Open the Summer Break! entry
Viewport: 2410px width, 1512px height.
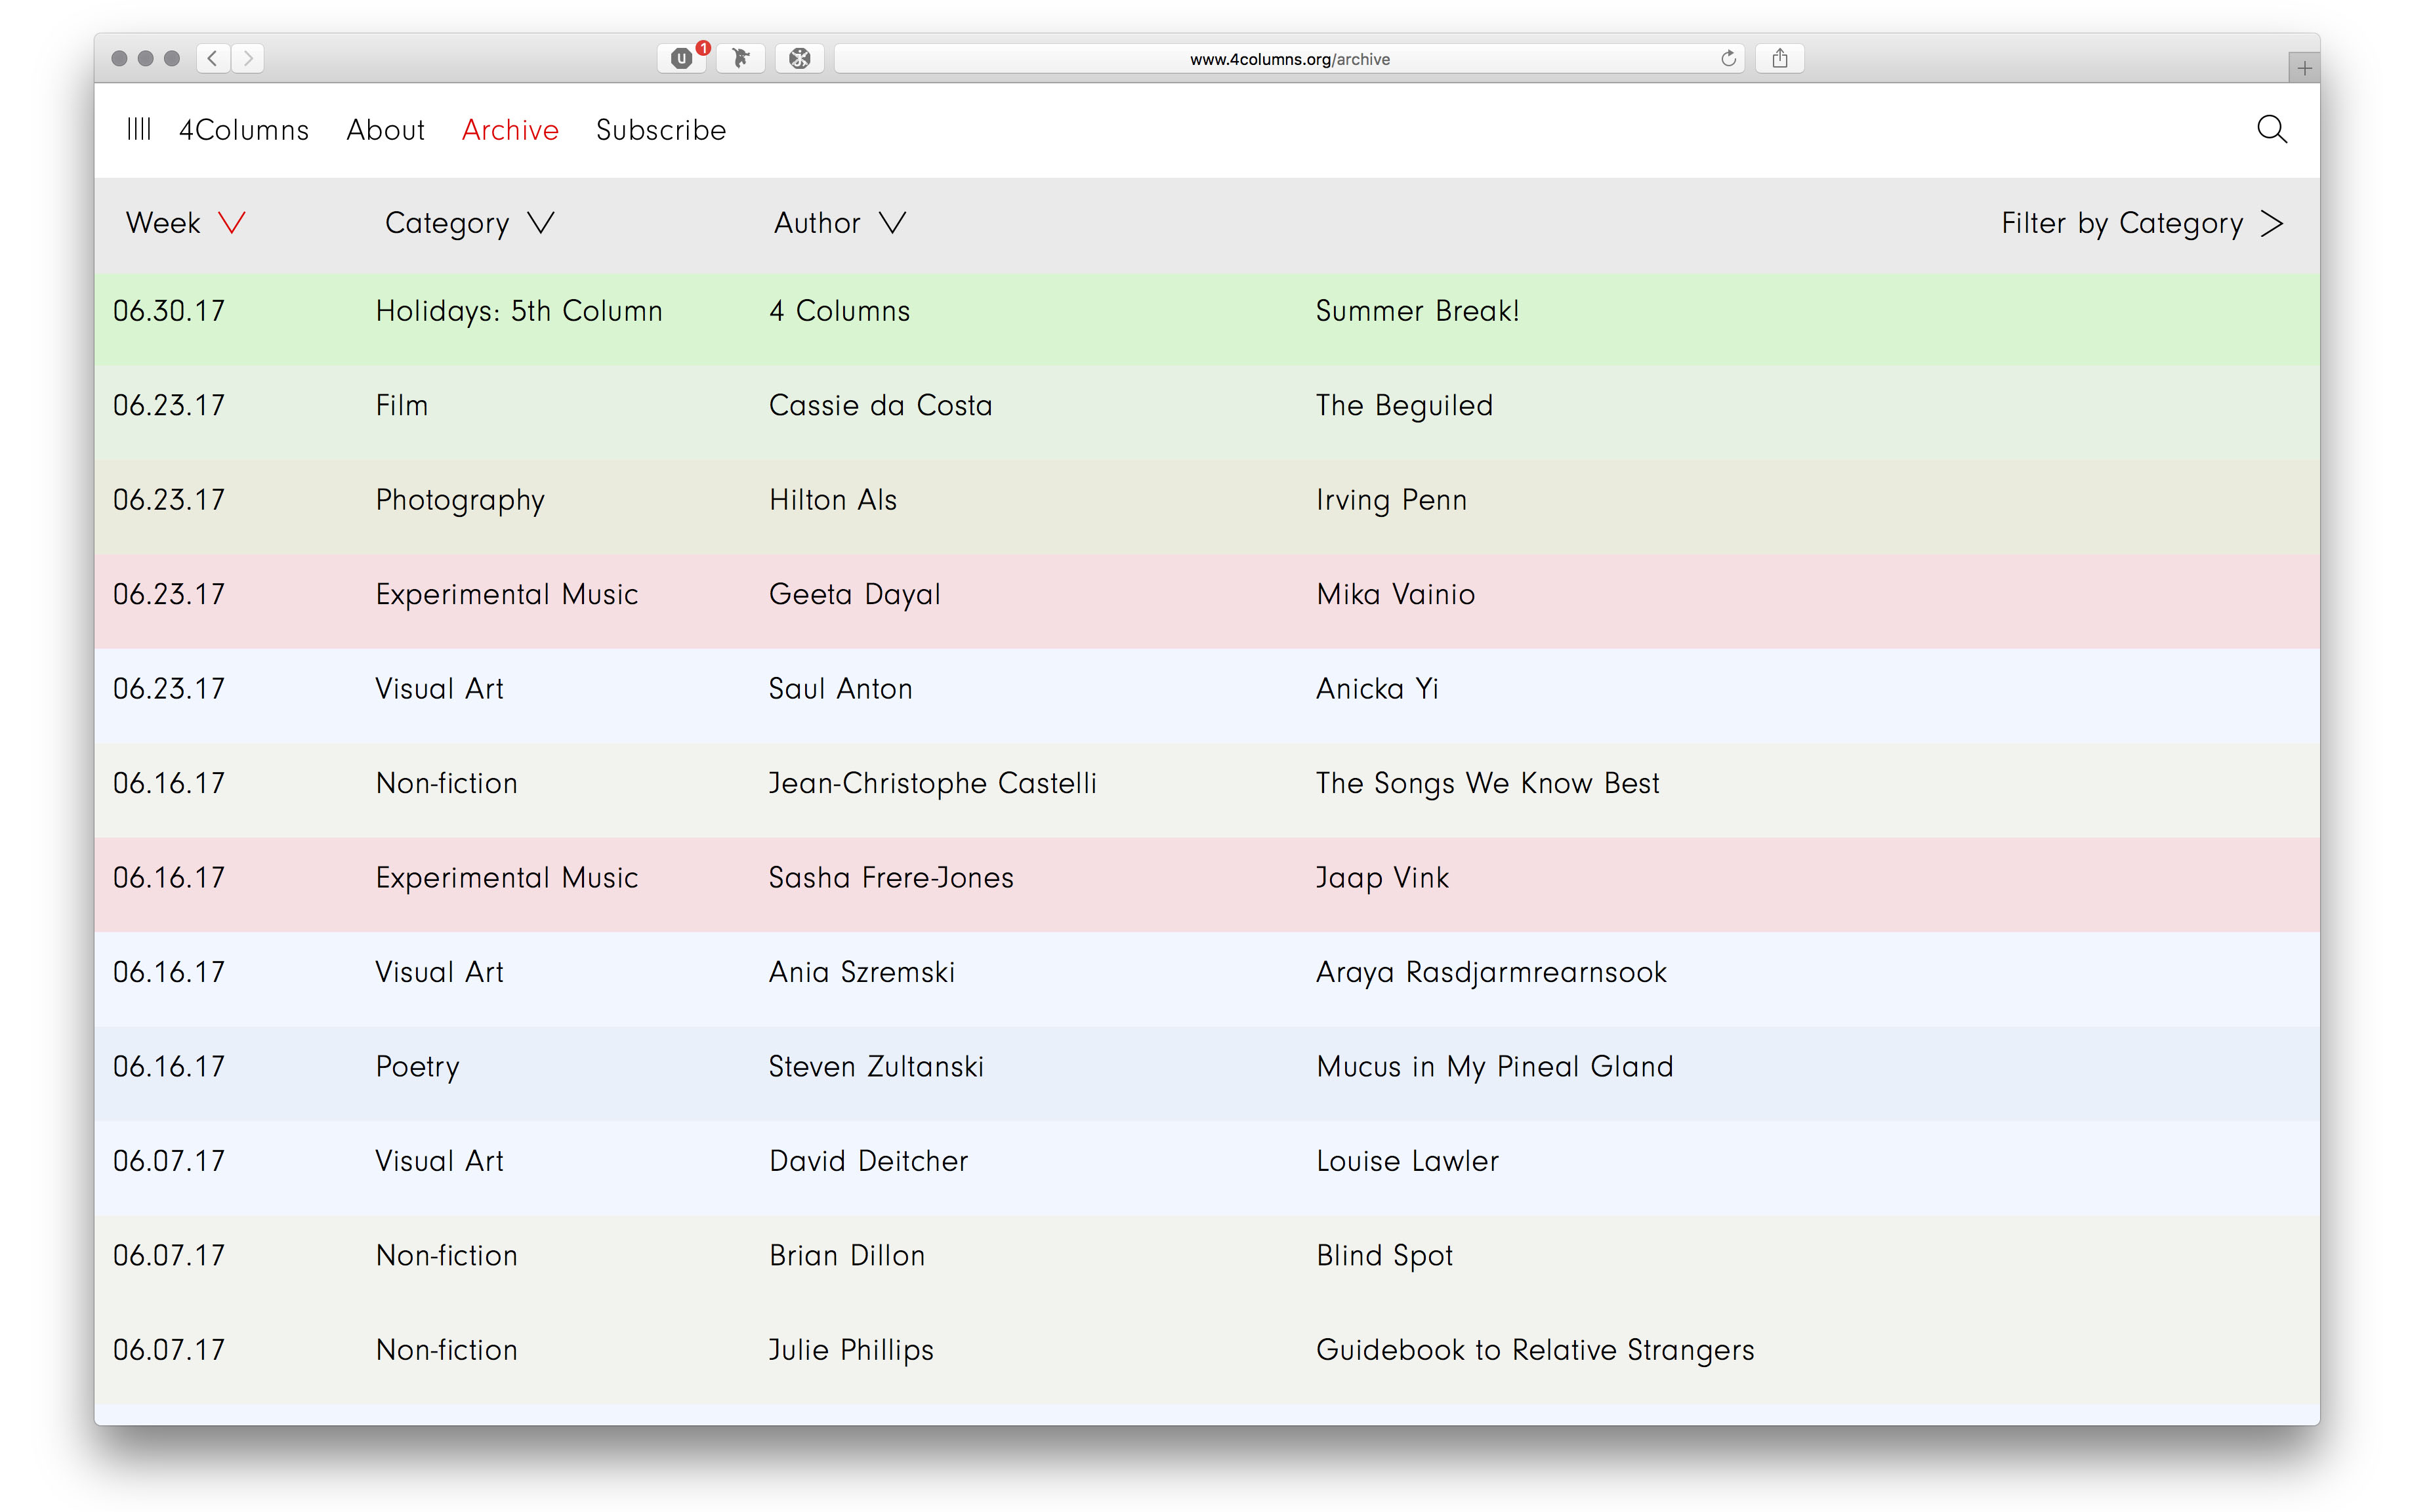1417,311
